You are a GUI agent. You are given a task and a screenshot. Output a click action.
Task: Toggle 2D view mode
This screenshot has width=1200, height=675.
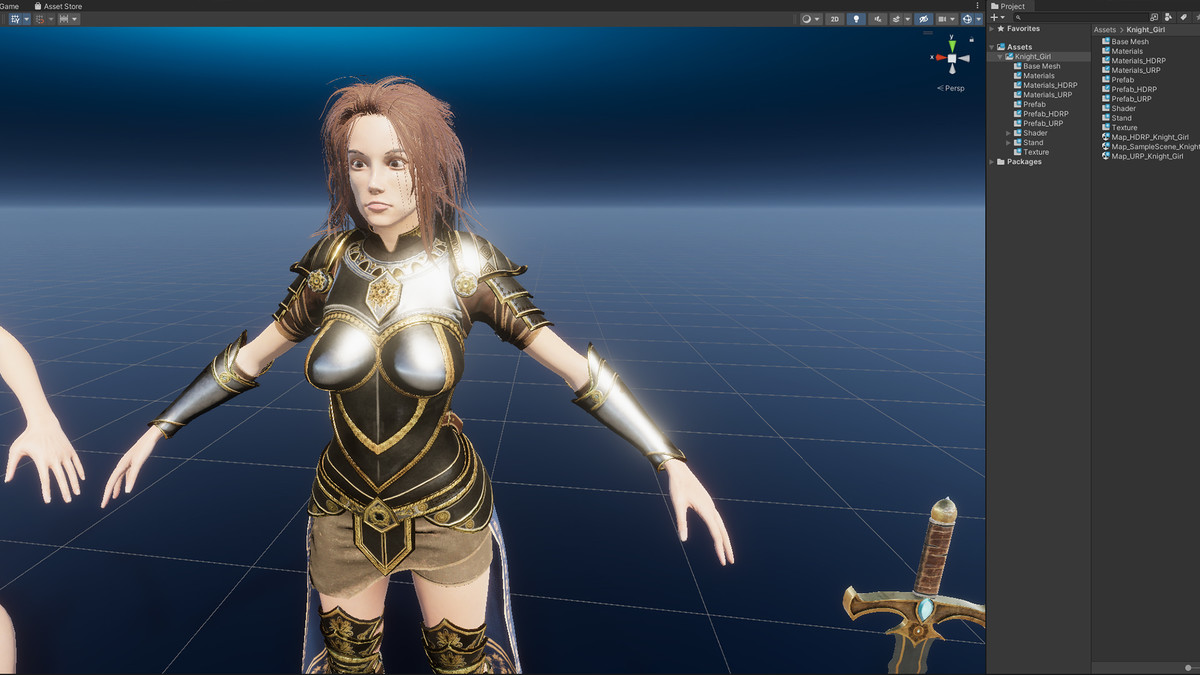point(835,19)
